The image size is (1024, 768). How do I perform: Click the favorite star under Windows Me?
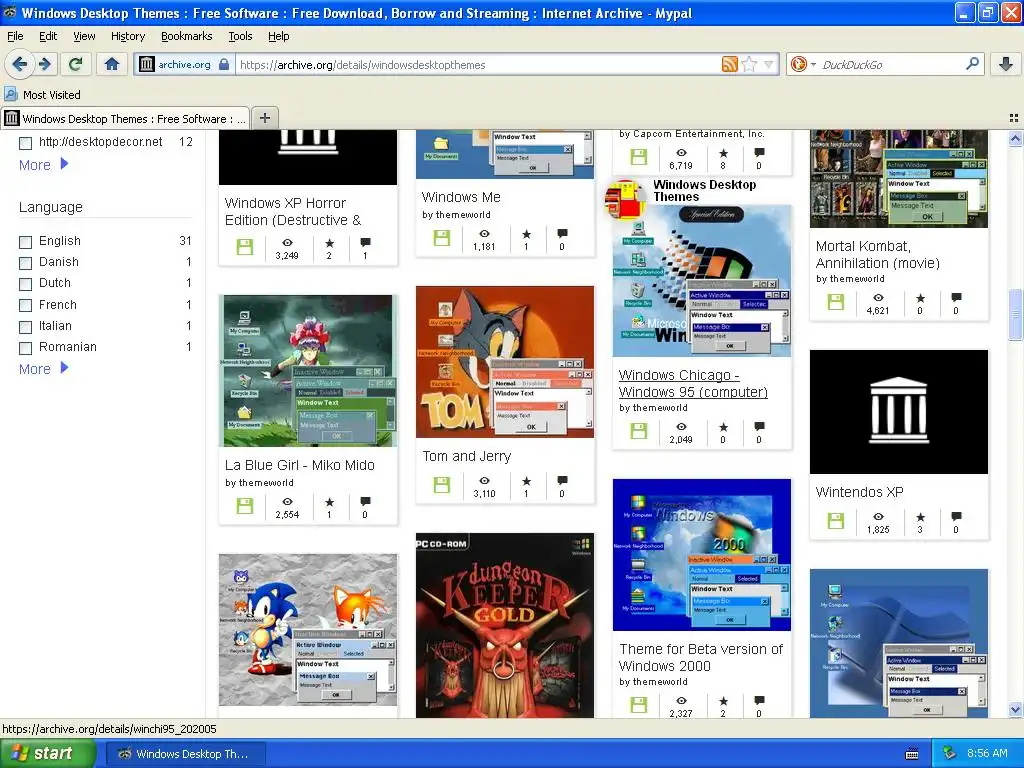[526, 234]
